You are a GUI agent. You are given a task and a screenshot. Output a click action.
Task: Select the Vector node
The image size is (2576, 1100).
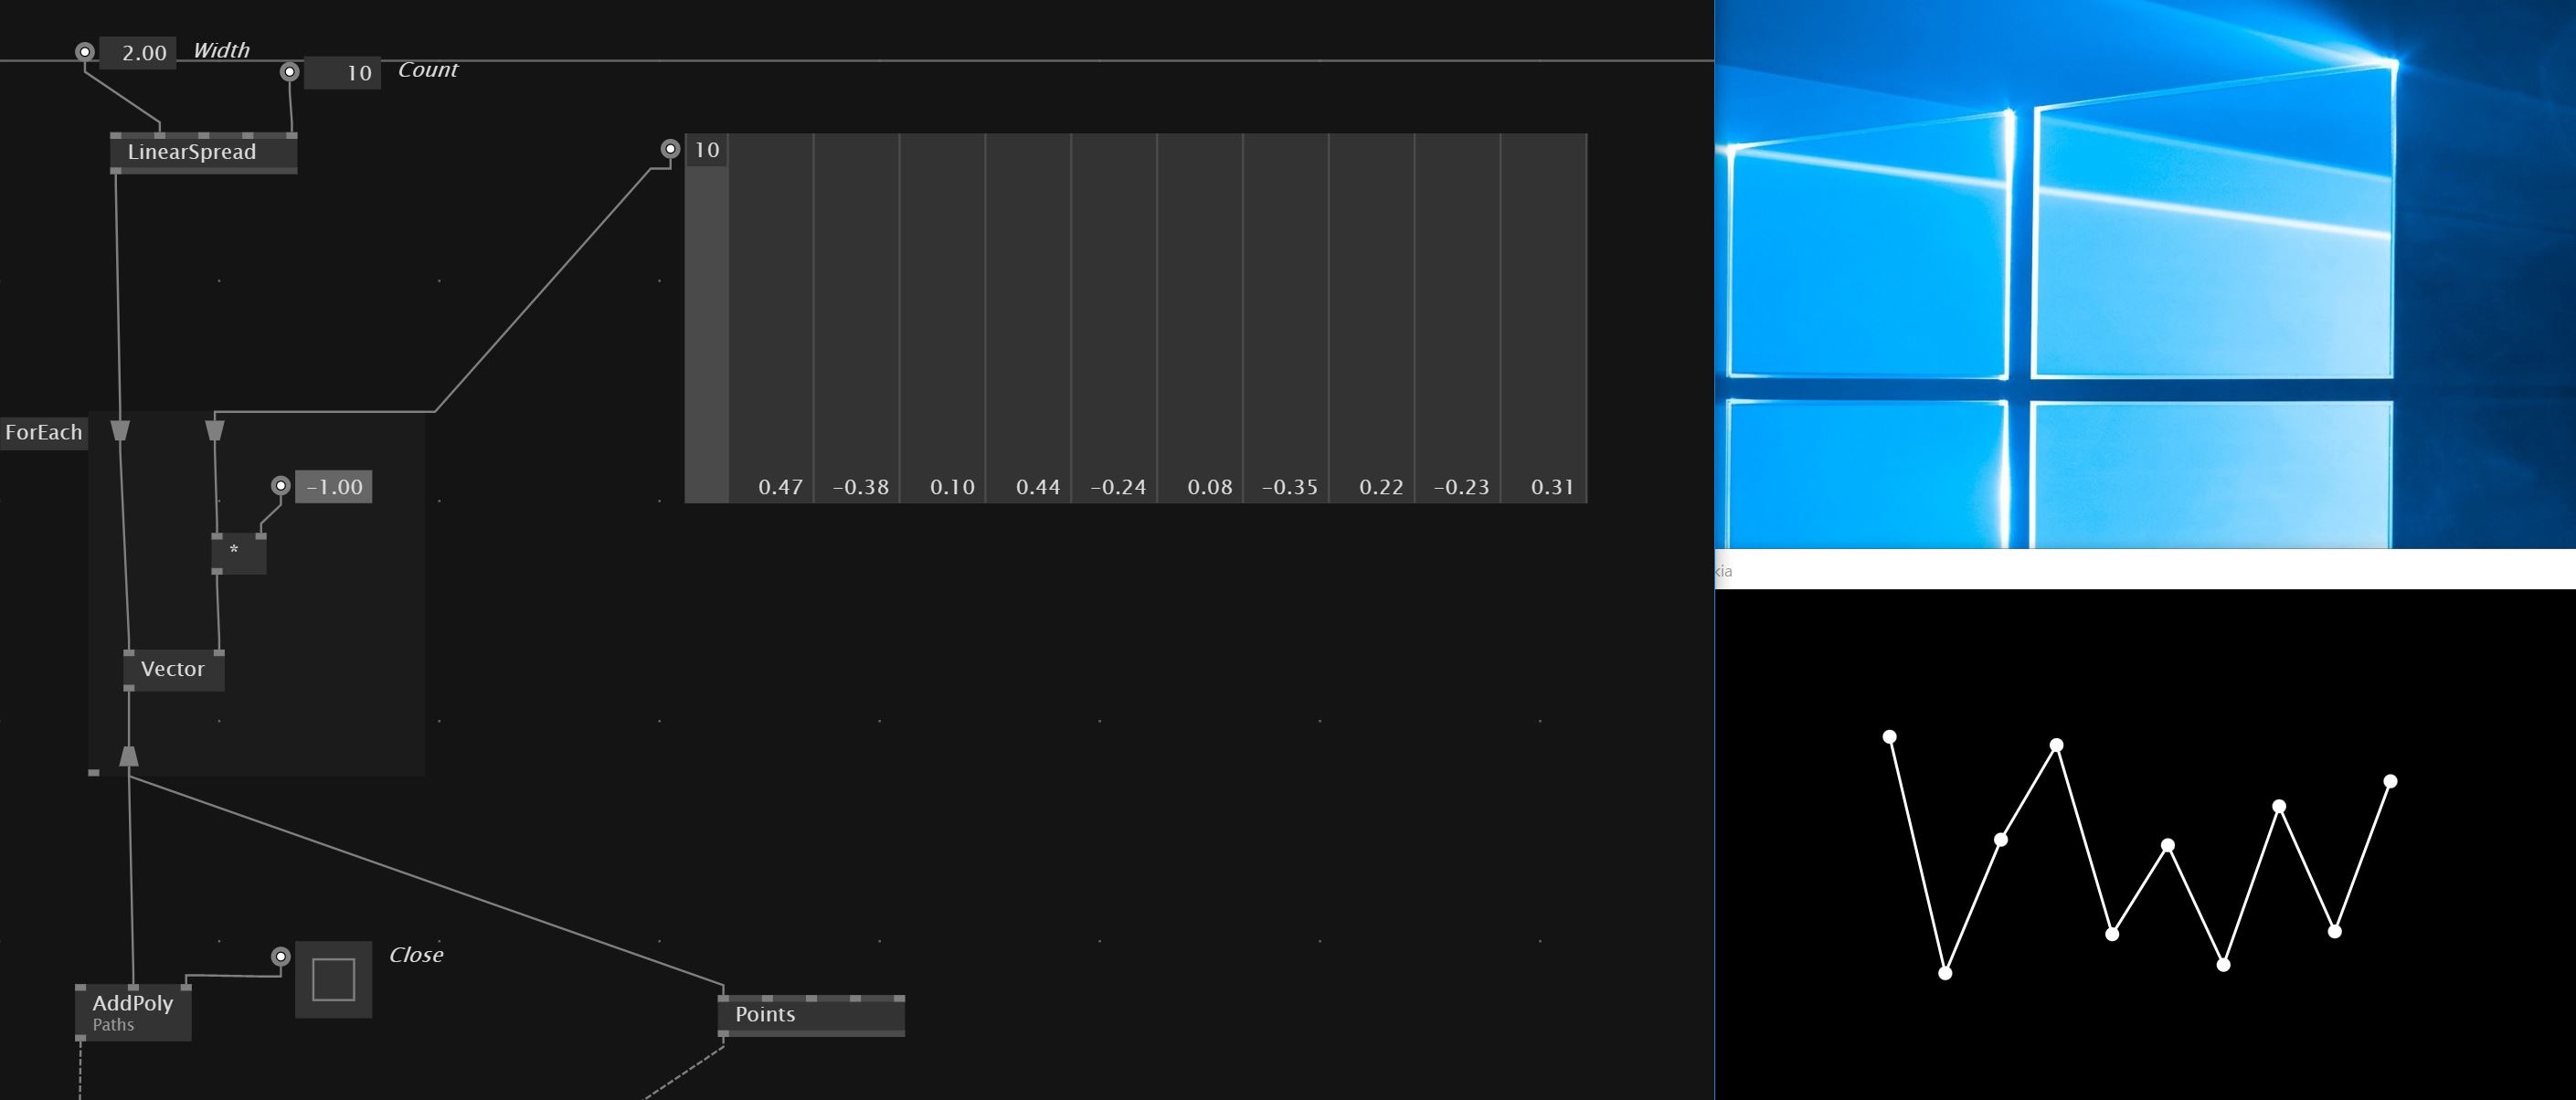(x=173, y=669)
